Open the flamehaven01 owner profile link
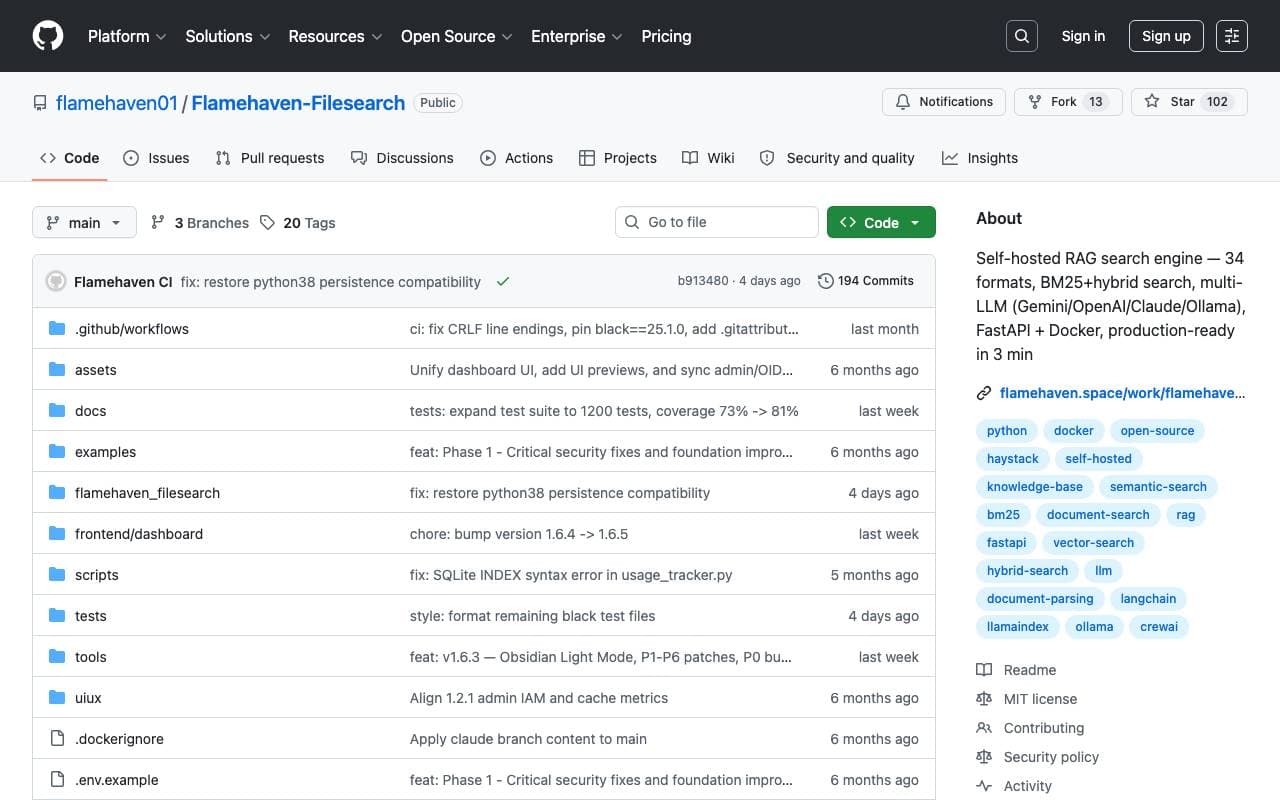This screenshot has width=1280, height=800. (x=117, y=103)
